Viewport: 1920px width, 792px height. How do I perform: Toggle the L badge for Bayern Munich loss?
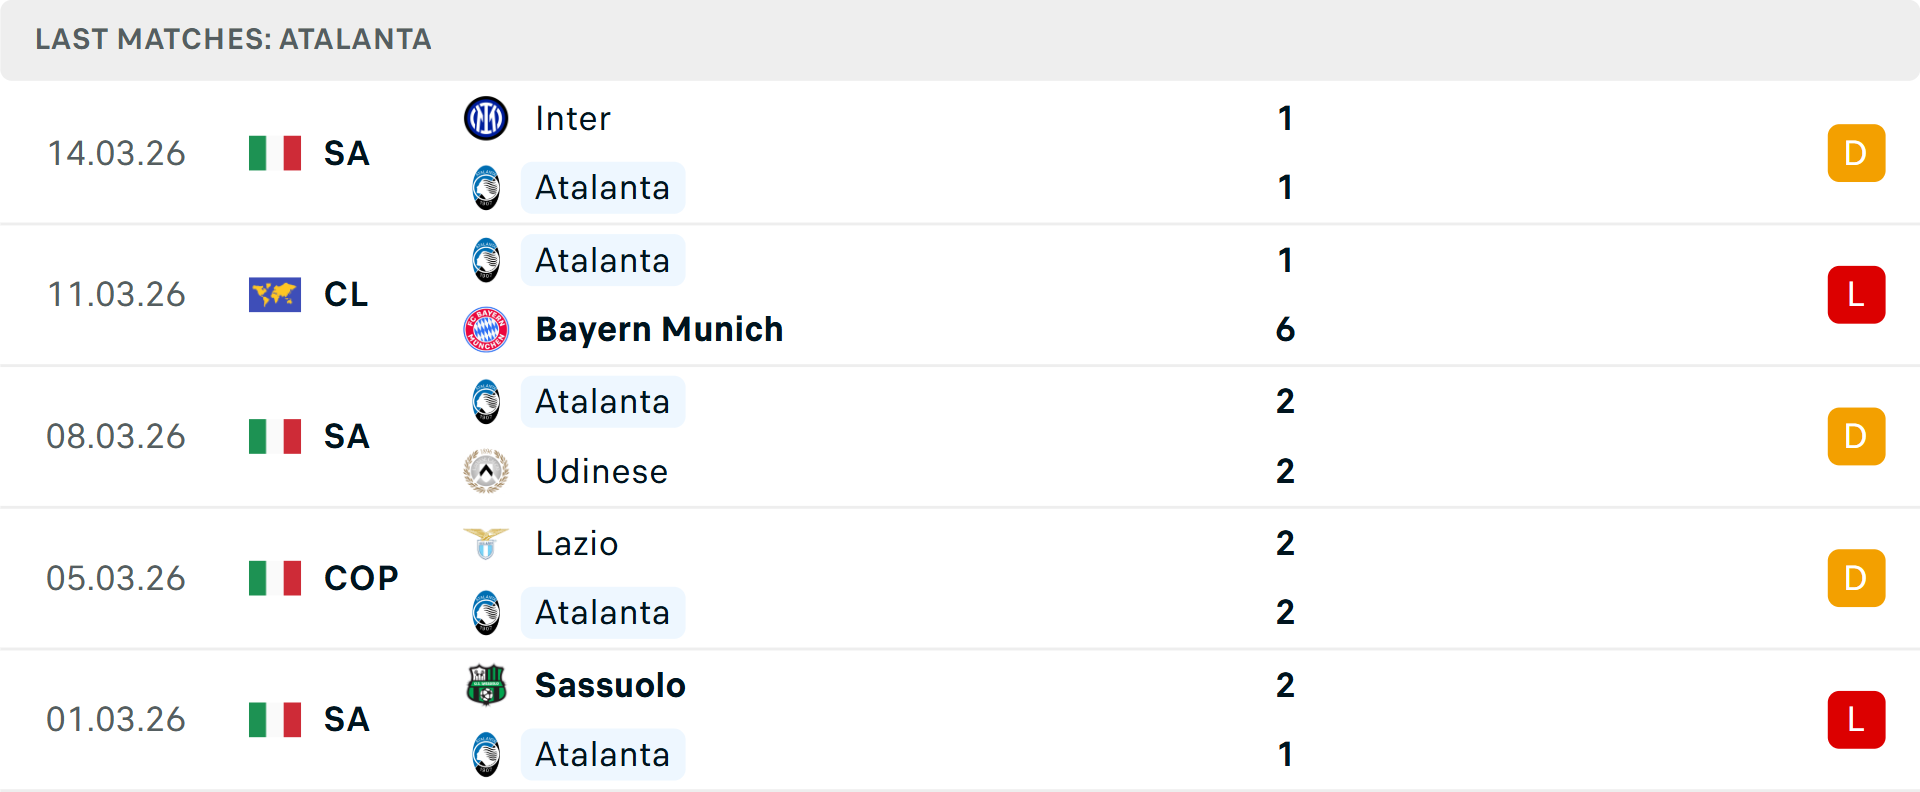[1856, 294]
